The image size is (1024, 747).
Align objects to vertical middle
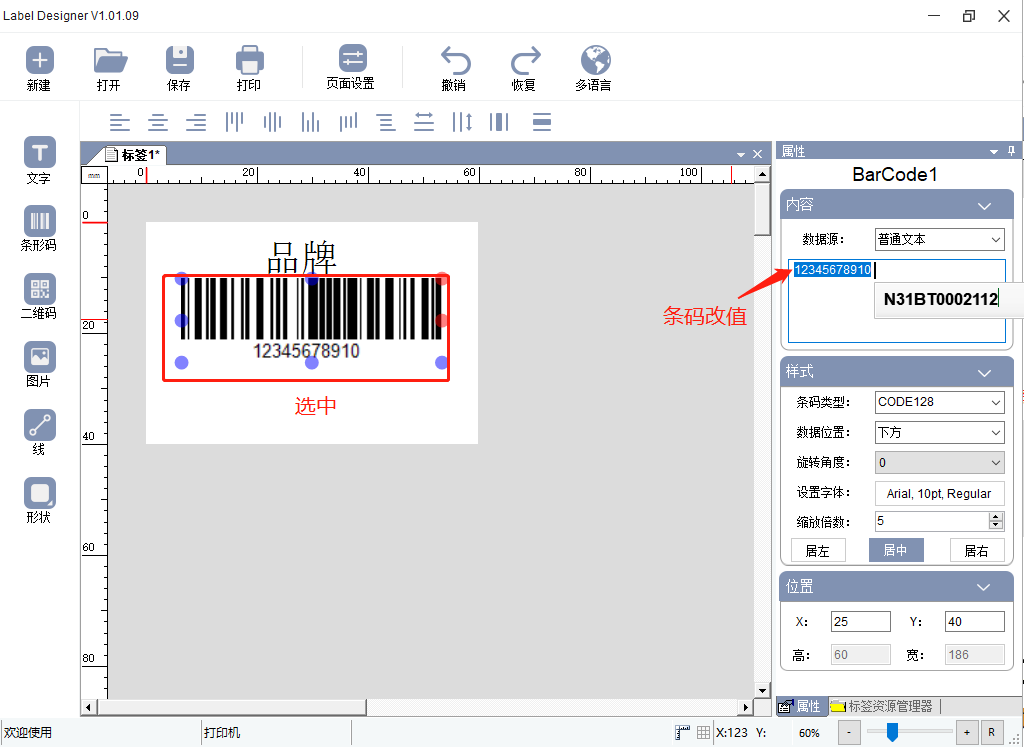(272, 122)
